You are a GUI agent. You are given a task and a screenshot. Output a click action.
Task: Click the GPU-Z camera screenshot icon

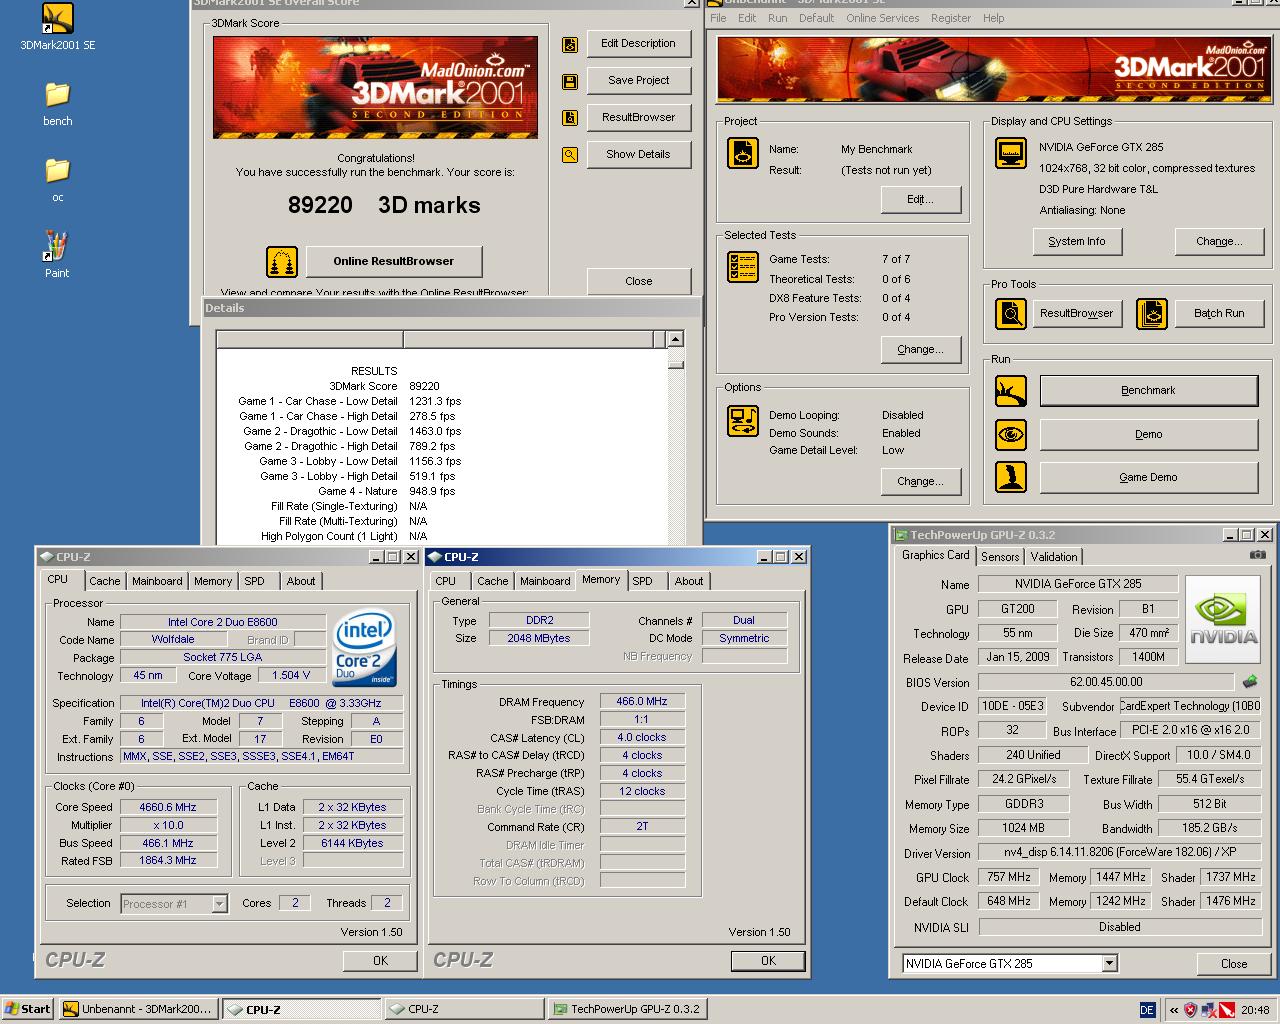pos(1257,555)
